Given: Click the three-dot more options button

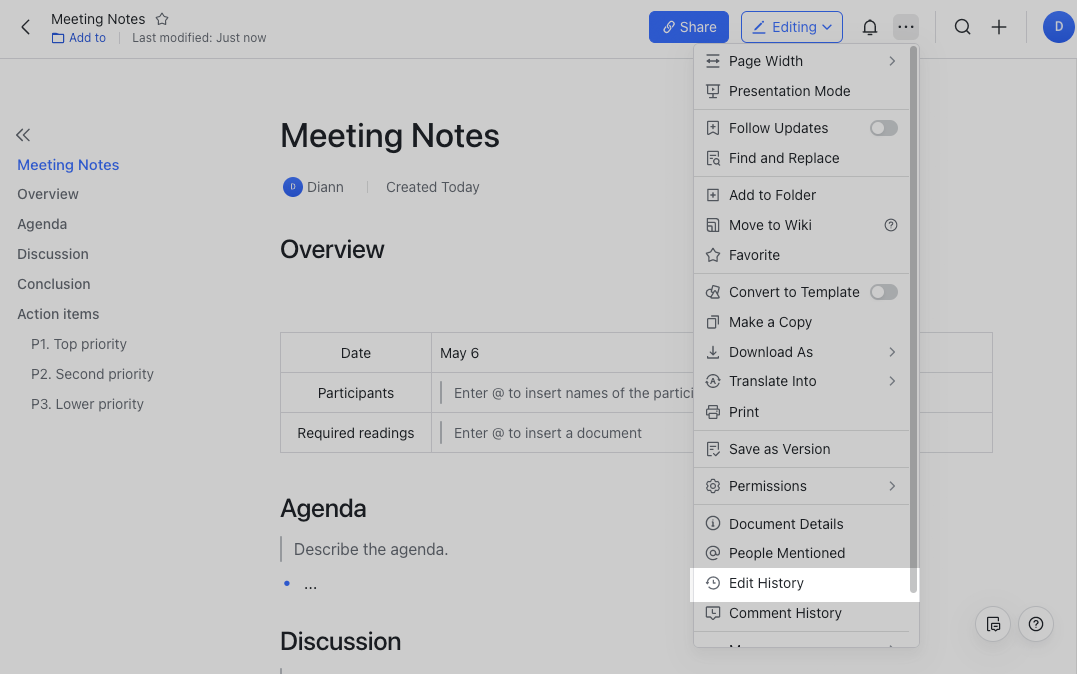Looking at the screenshot, I should tap(906, 27).
